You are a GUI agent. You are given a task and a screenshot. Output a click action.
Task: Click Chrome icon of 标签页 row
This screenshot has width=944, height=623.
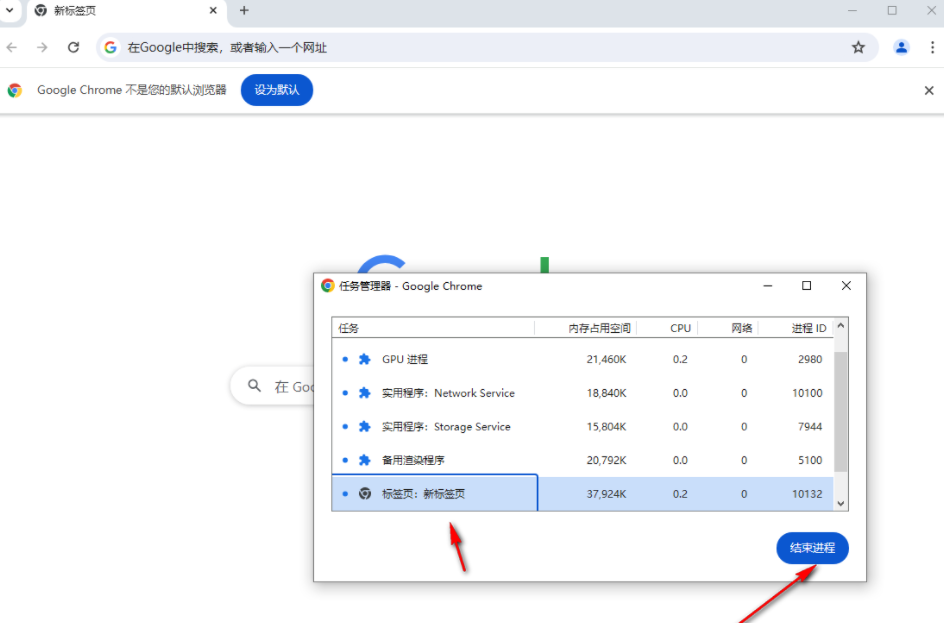[365, 494]
